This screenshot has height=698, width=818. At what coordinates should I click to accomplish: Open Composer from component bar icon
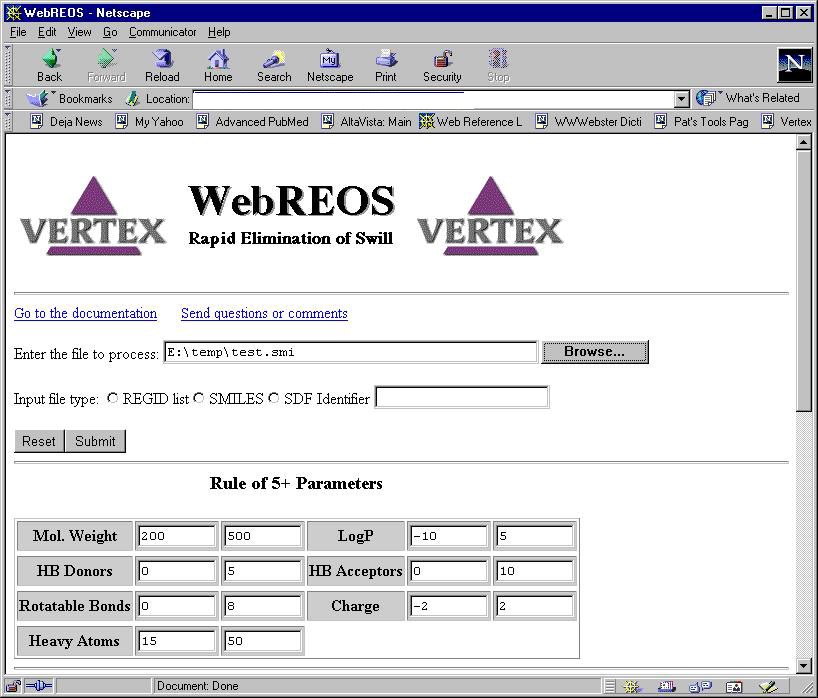coord(767,687)
